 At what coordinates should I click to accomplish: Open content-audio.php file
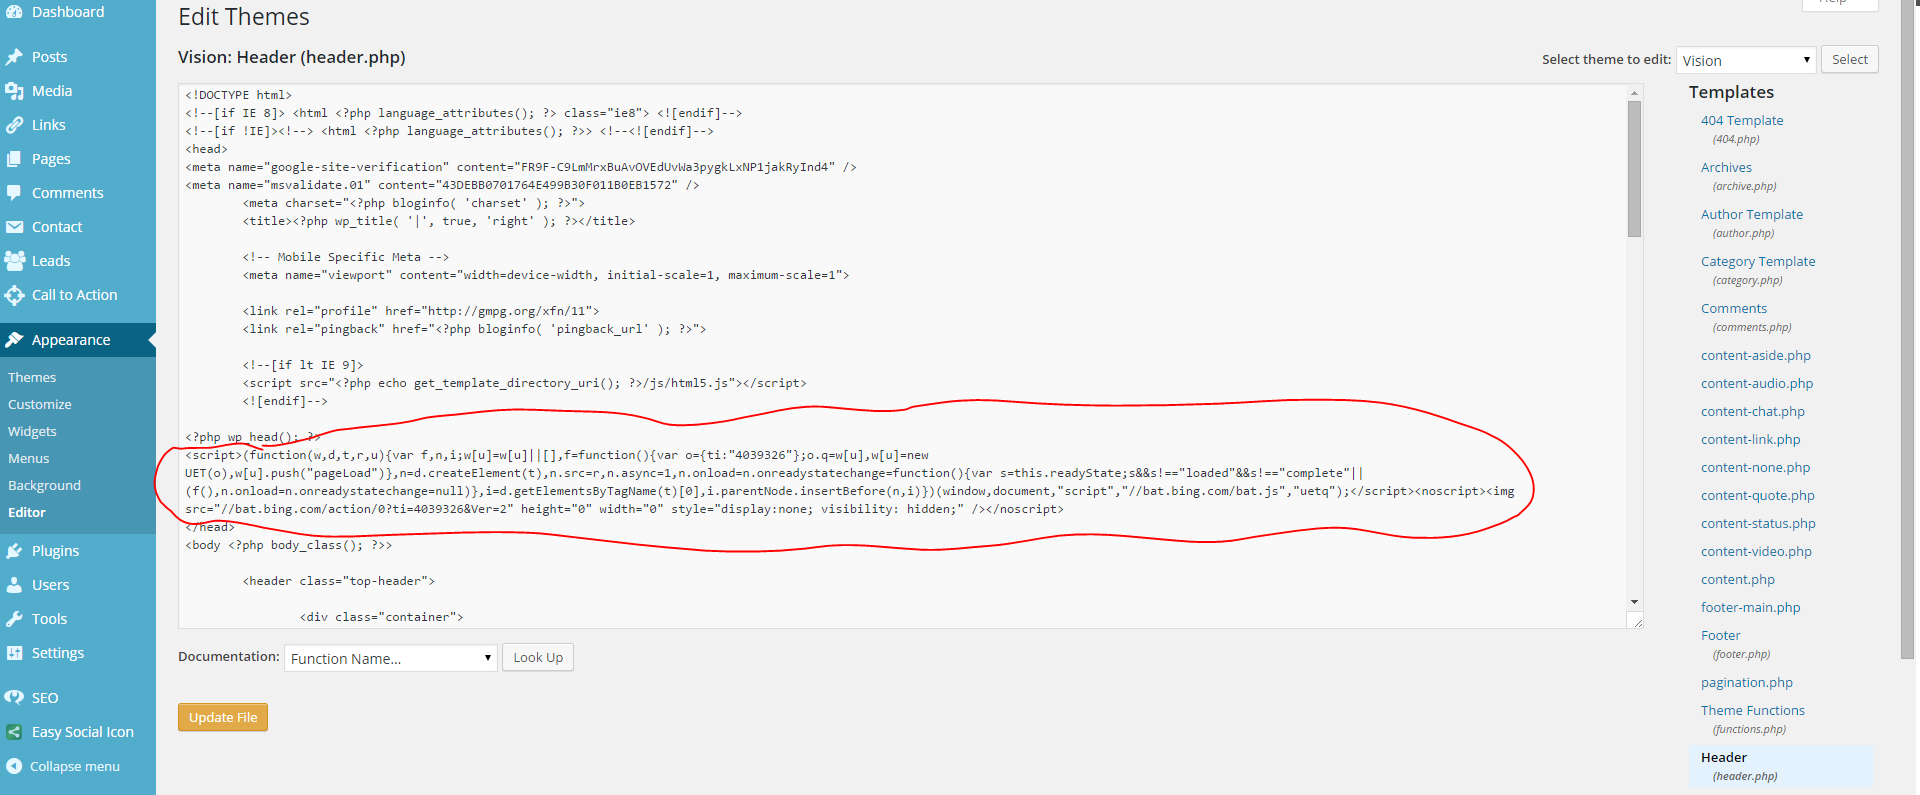[x=1757, y=383]
